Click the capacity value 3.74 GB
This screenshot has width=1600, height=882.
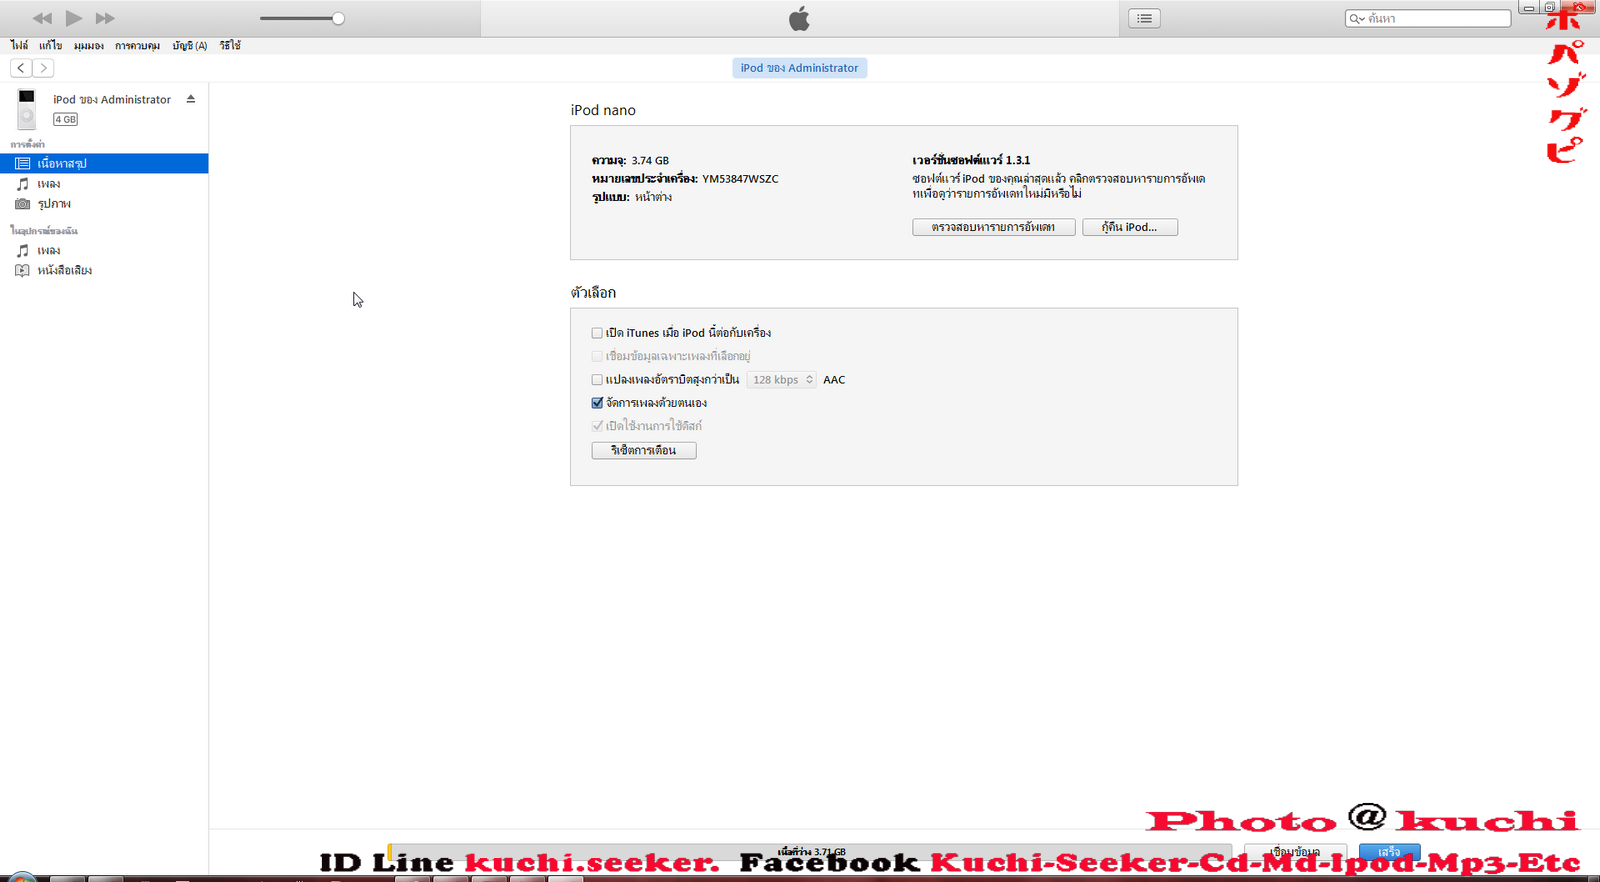point(650,160)
